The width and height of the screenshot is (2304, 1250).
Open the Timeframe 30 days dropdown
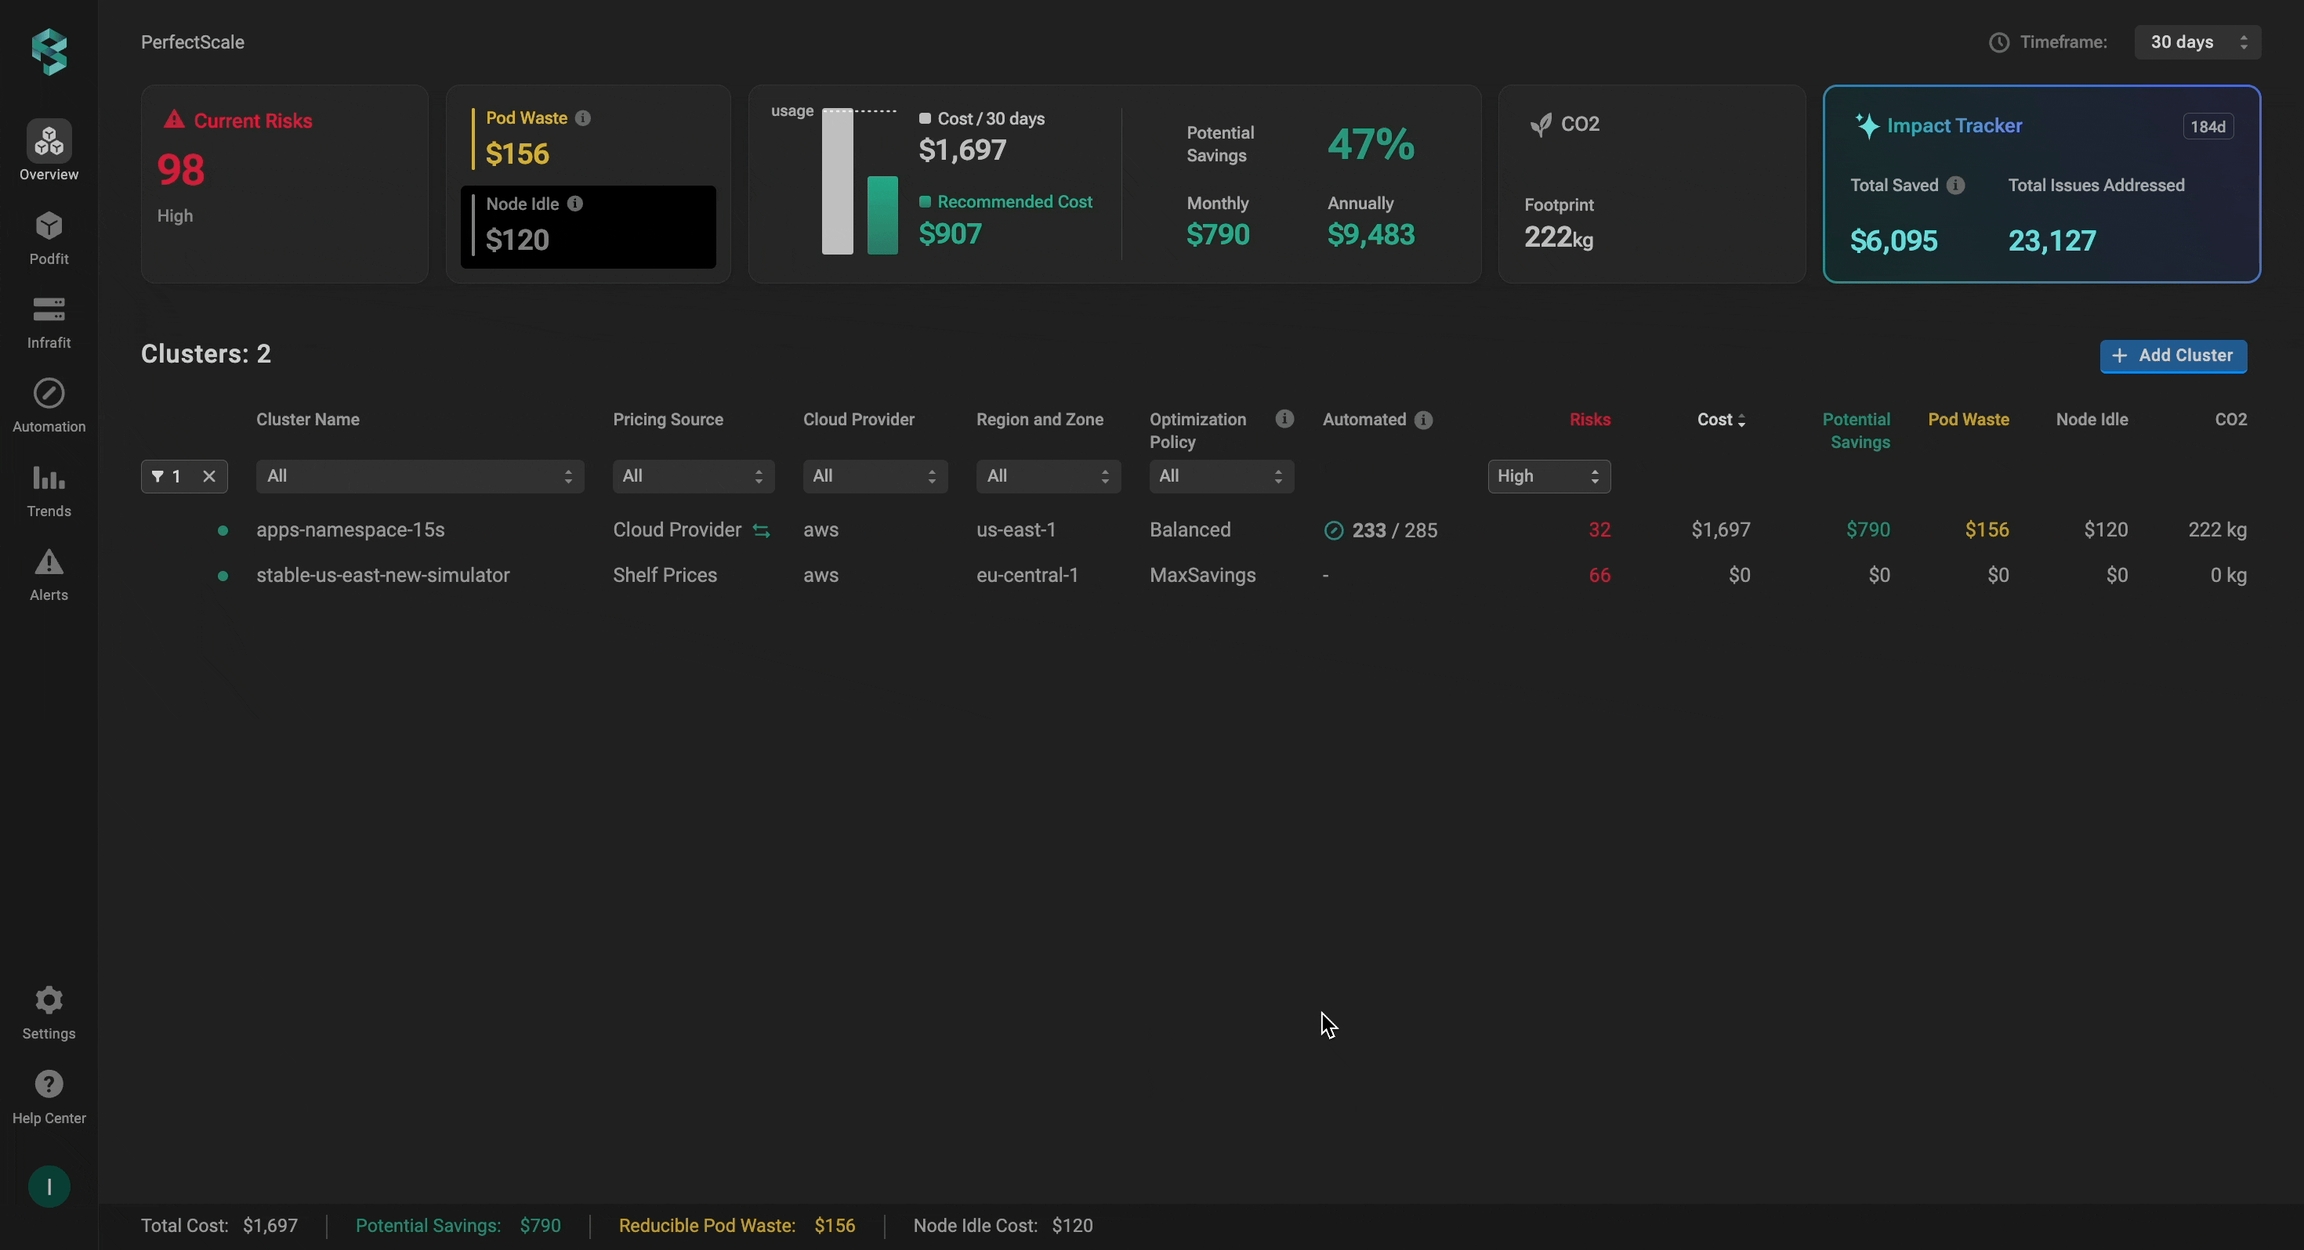tap(2197, 42)
